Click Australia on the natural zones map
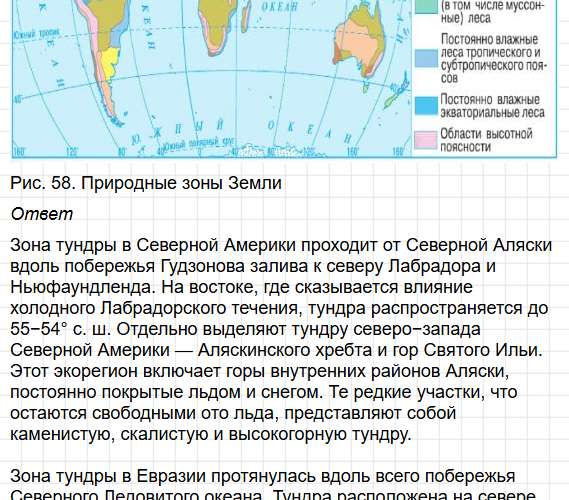 tap(359, 40)
